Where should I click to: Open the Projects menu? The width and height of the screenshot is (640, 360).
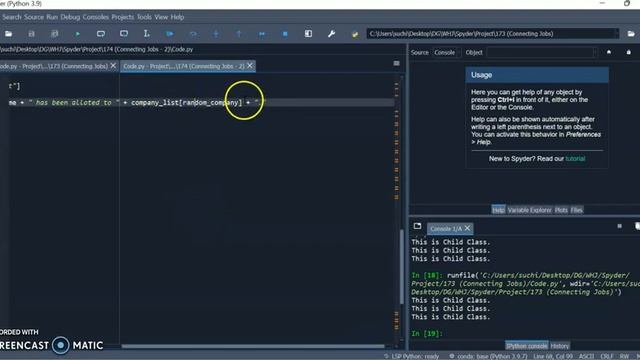coord(122,17)
